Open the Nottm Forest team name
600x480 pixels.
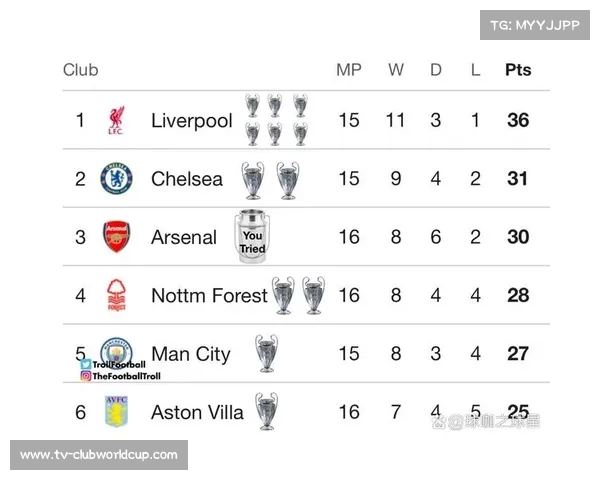tap(209, 295)
